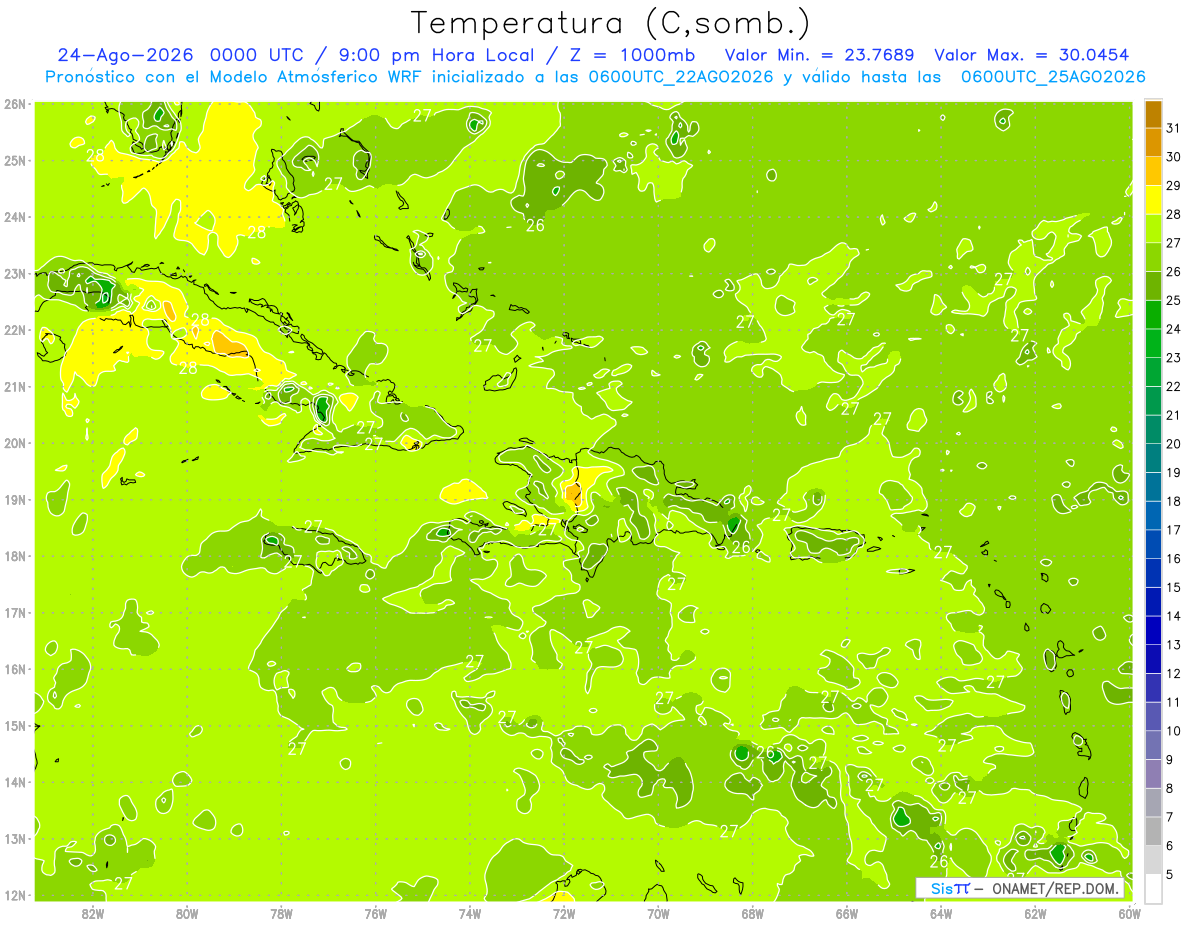Screen dimensions: 1200x927
Task: Click legend value 12 on the color bar
Action: click(1174, 673)
